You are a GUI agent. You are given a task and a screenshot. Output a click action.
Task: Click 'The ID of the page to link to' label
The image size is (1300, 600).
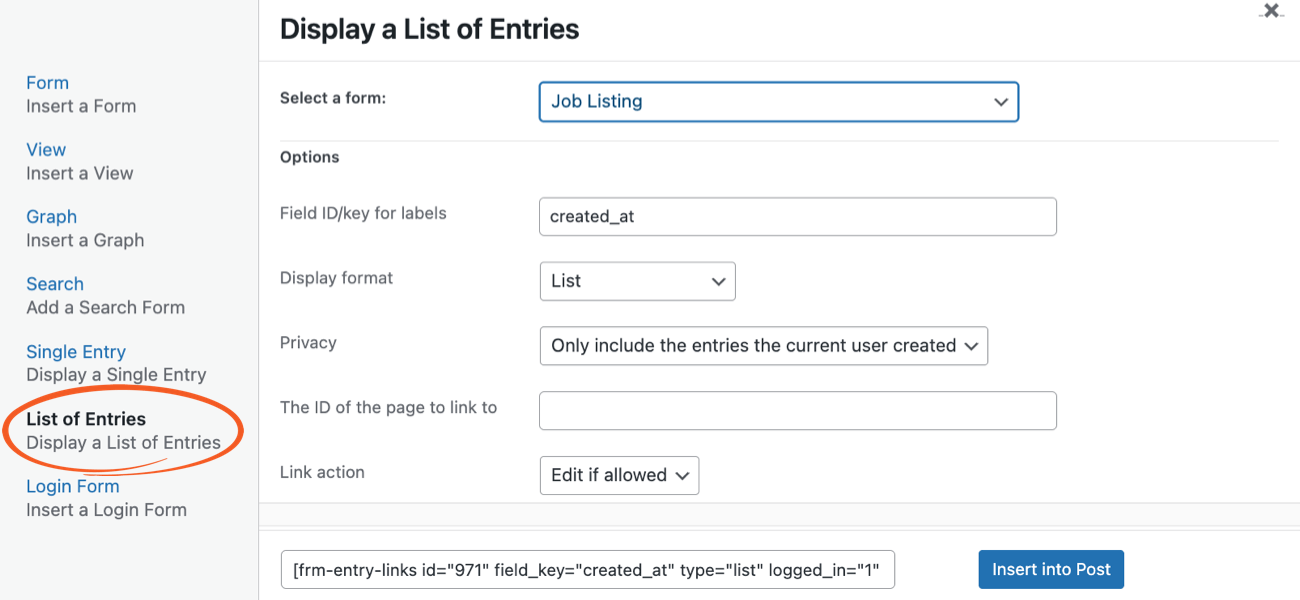[x=388, y=407]
